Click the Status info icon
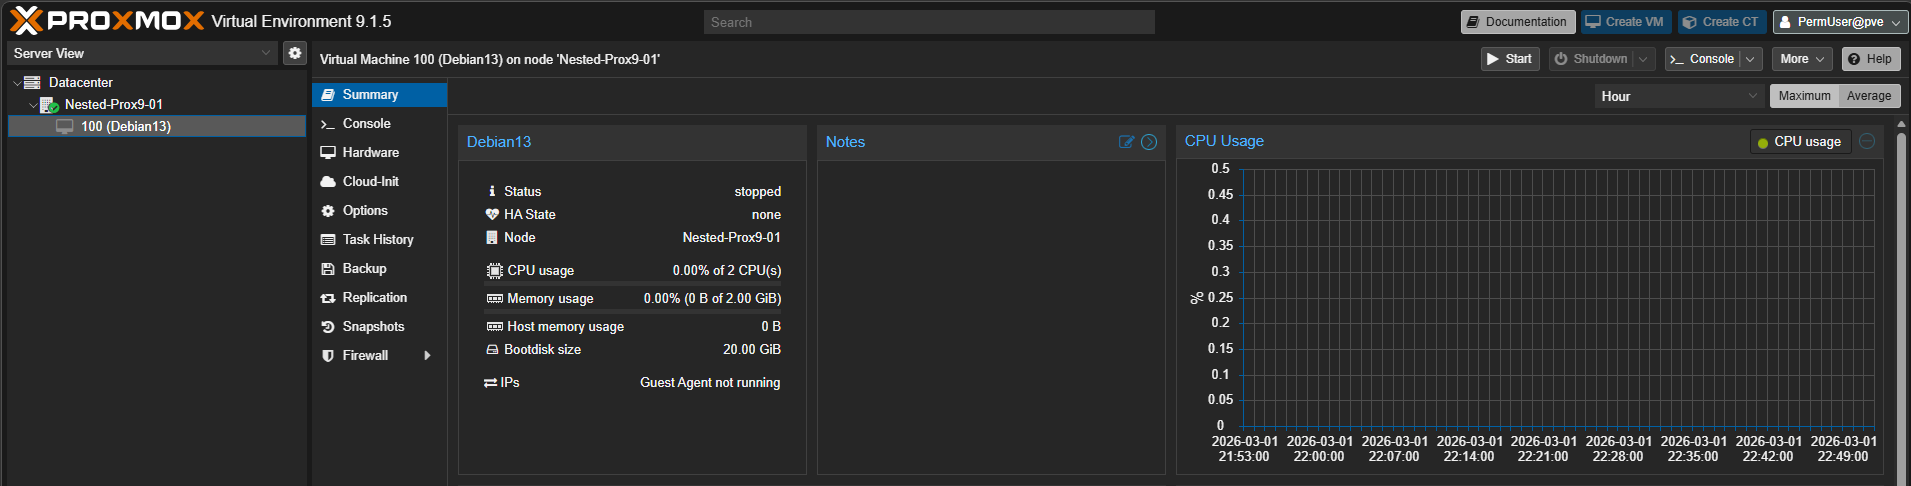 click(x=492, y=191)
